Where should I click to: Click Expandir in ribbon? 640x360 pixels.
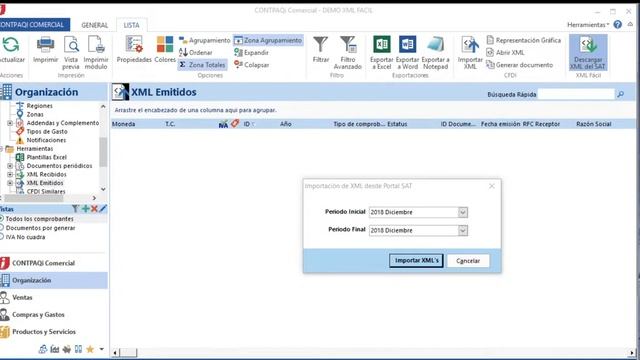click(x=251, y=53)
